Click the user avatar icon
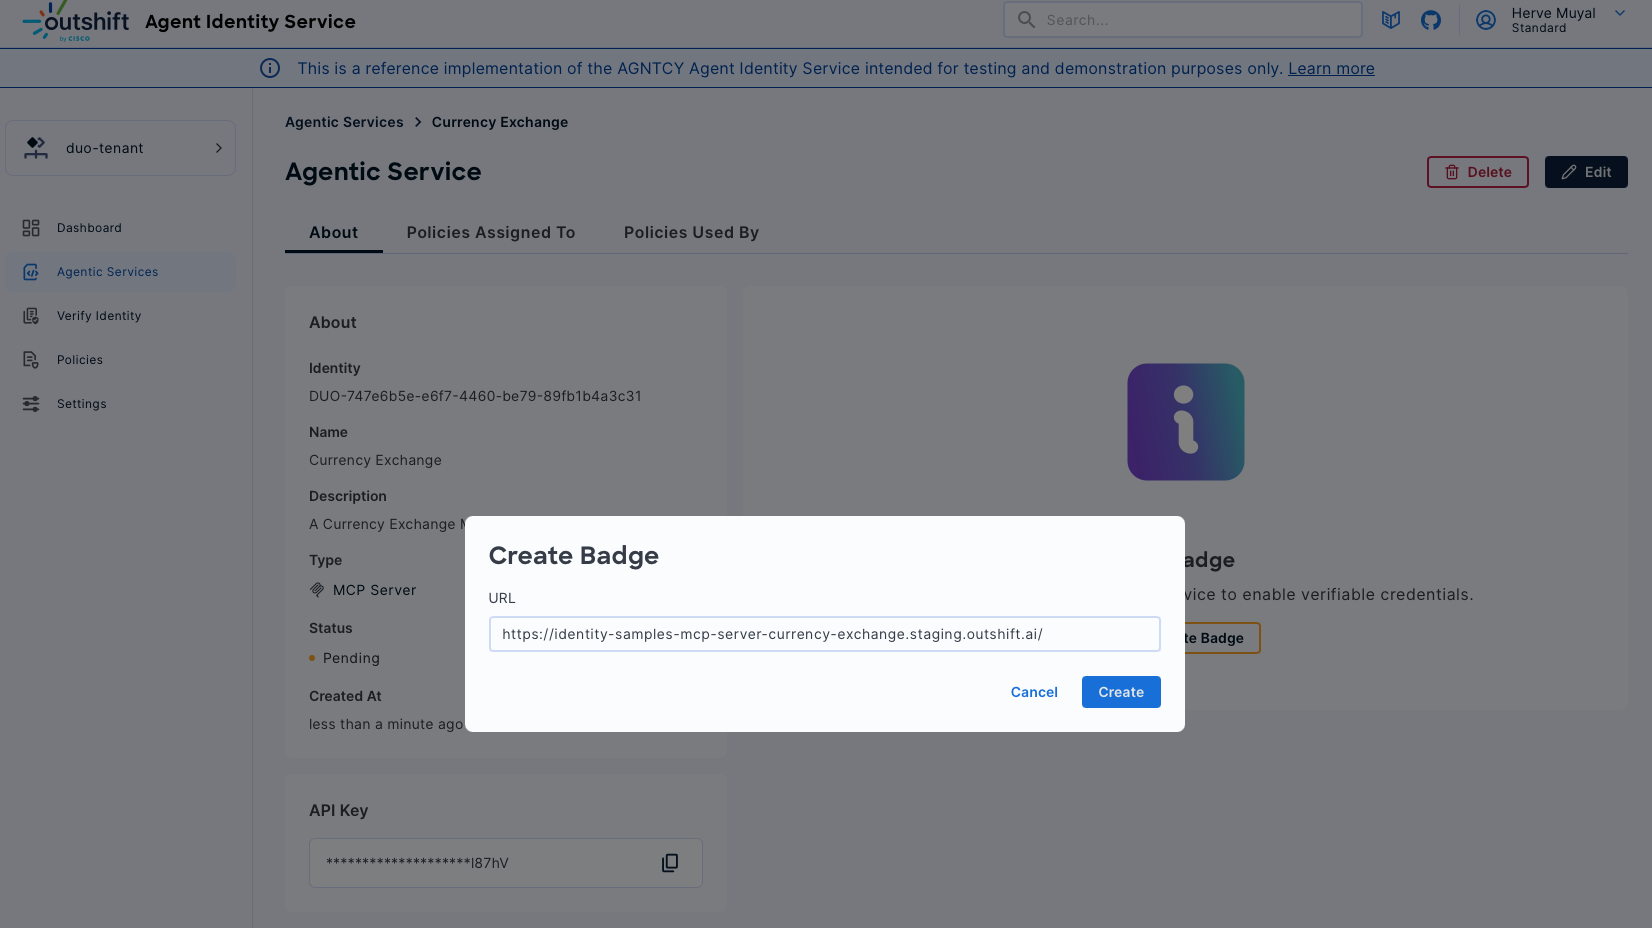Image resolution: width=1652 pixels, height=928 pixels. click(1486, 20)
